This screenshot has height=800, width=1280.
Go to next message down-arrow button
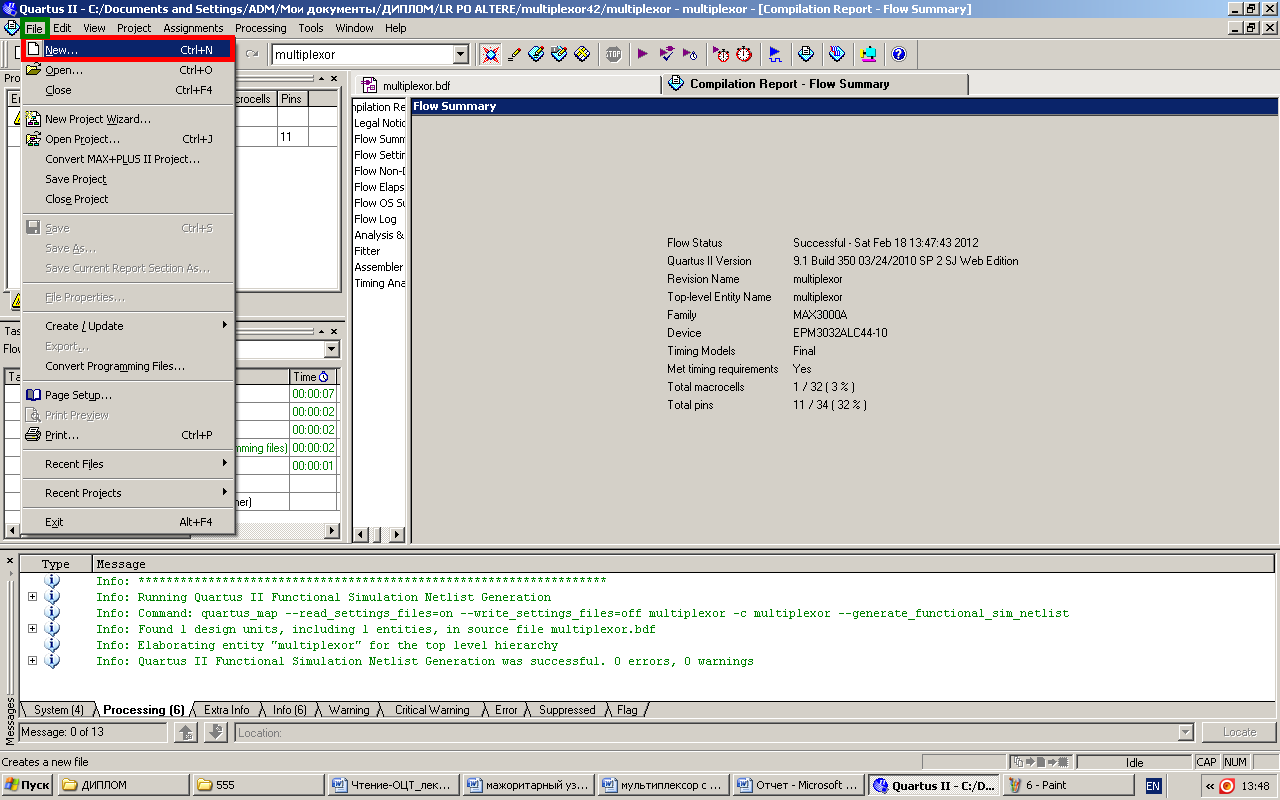[x=216, y=733]
